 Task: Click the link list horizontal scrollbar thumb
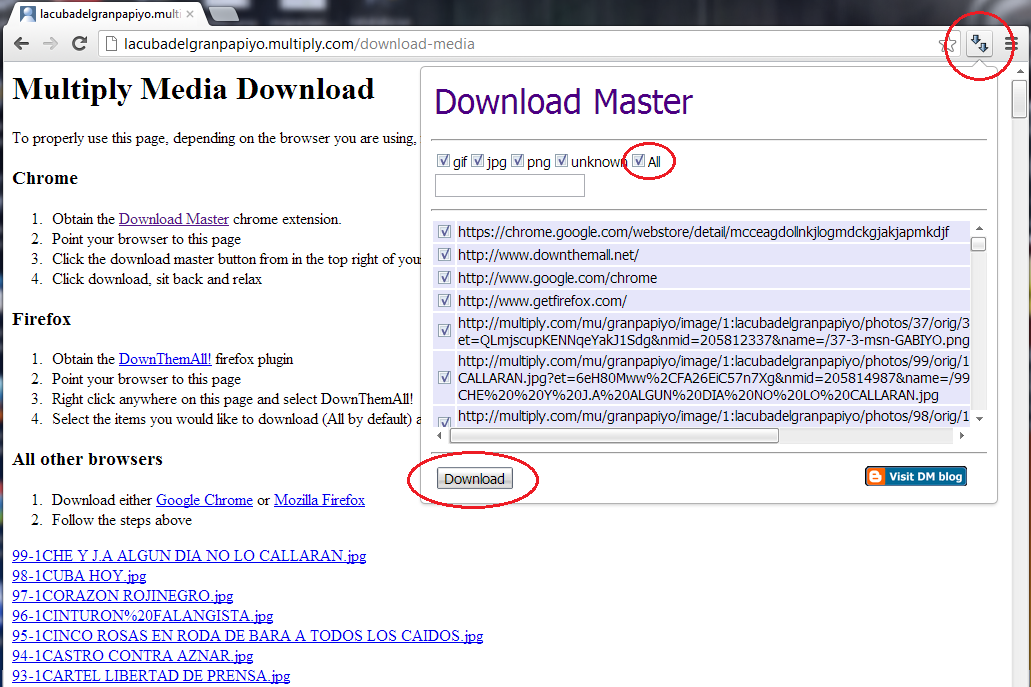click(614, 435)
